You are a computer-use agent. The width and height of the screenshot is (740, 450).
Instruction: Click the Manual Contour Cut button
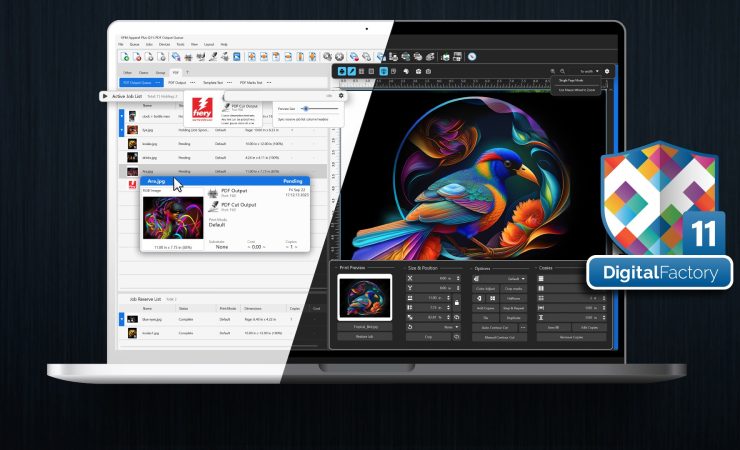coord(499,337)
